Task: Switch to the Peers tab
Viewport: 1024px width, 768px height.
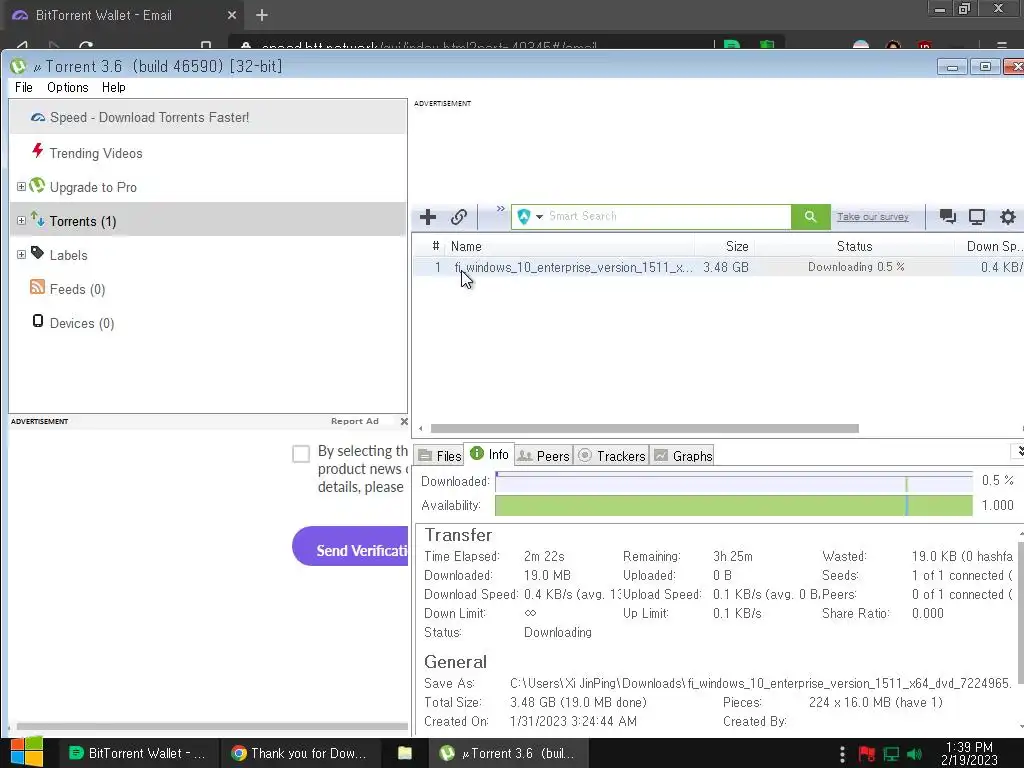Action: pos(543,456)
